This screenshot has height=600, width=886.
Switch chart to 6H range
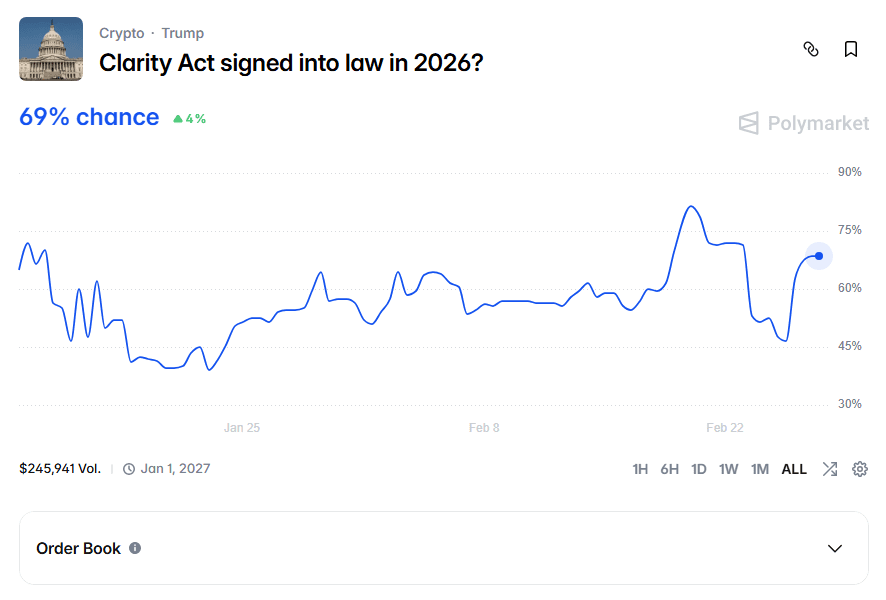[x=669, y=469]
